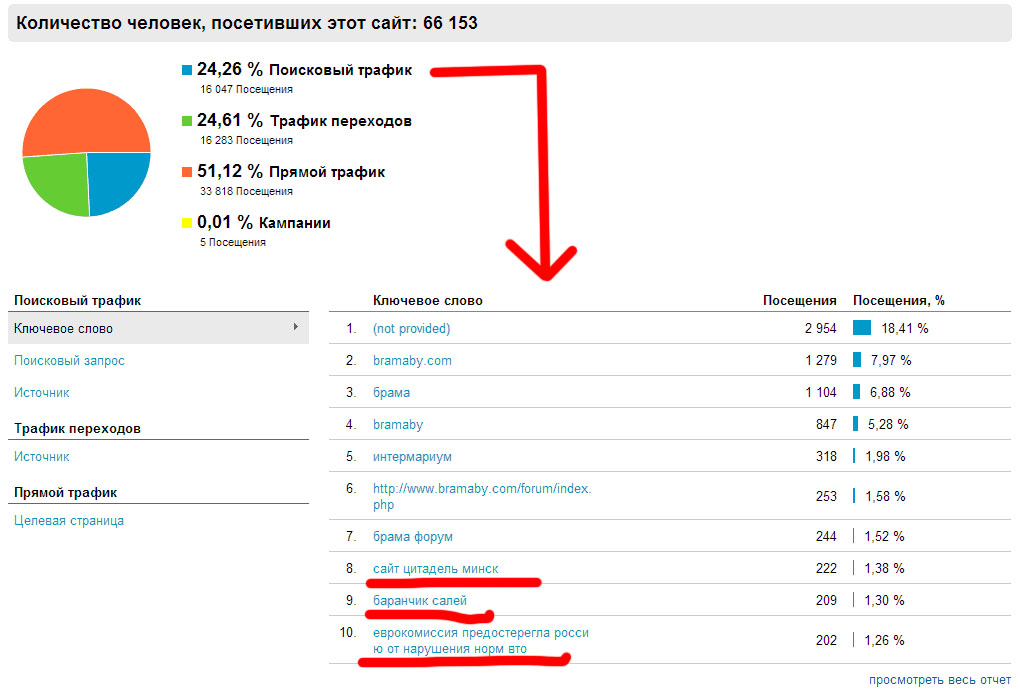Click the blue search traffic pie slice
This screenshot has width=1020, height=694.
click(x=115, y=180)
